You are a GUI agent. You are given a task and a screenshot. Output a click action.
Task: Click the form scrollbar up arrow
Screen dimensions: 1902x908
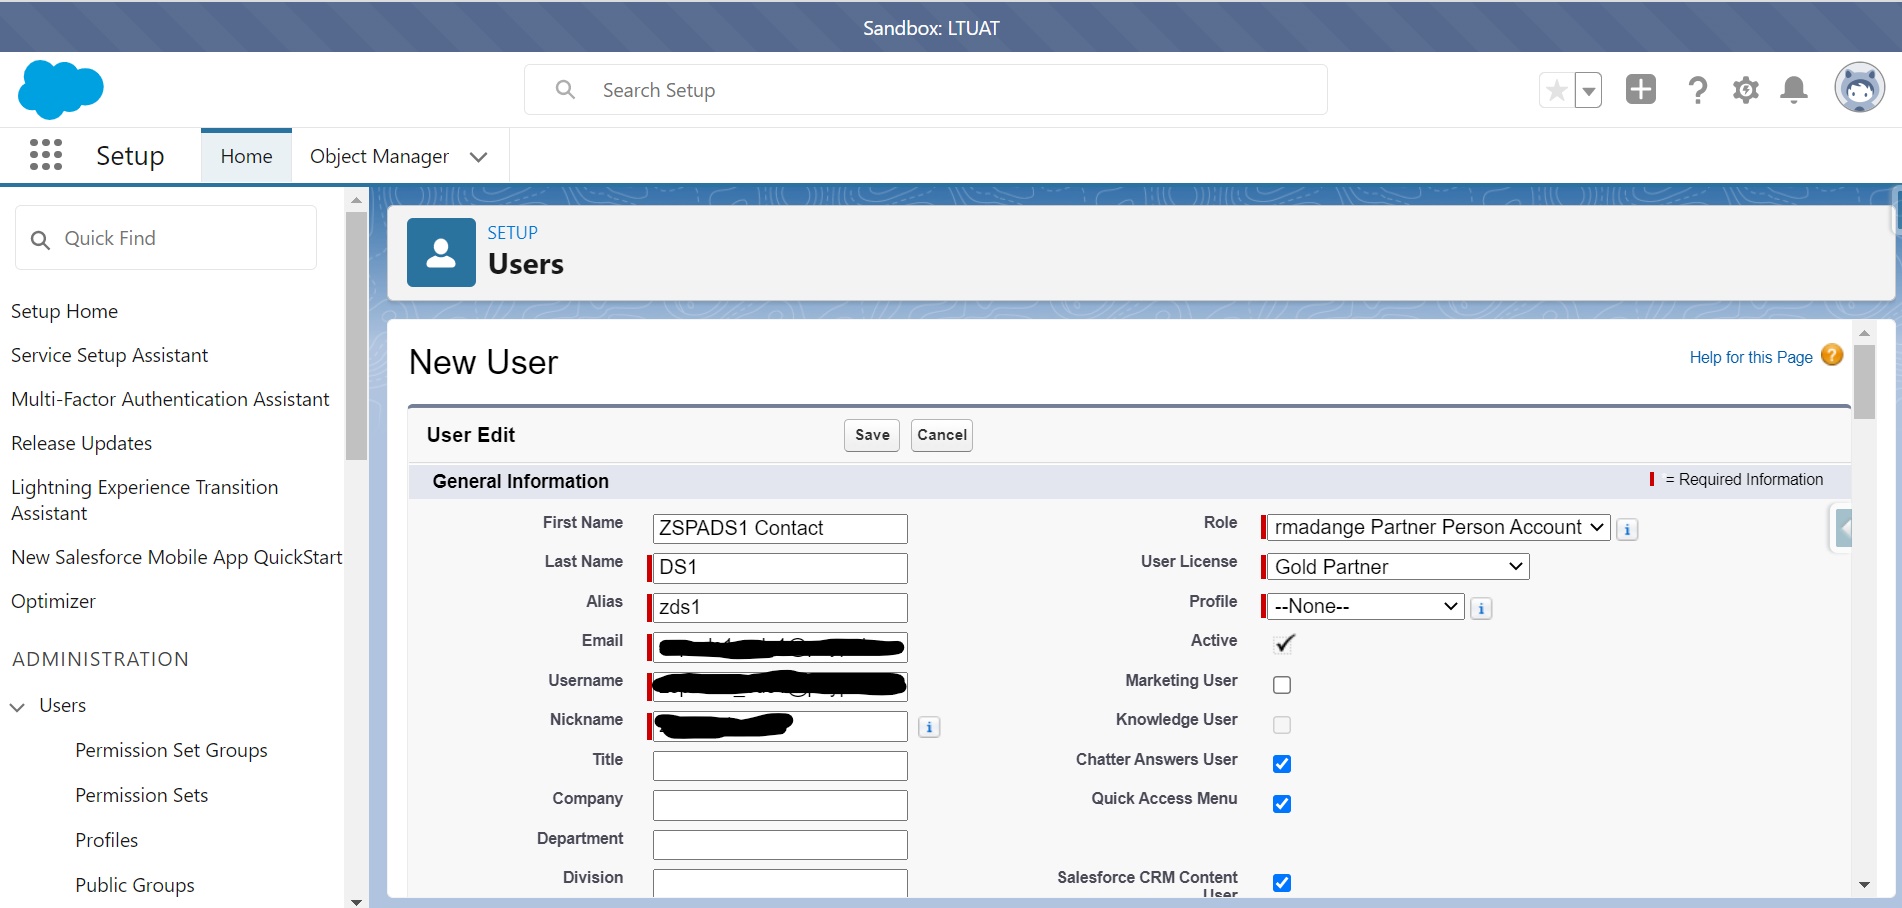[1864, 332]
